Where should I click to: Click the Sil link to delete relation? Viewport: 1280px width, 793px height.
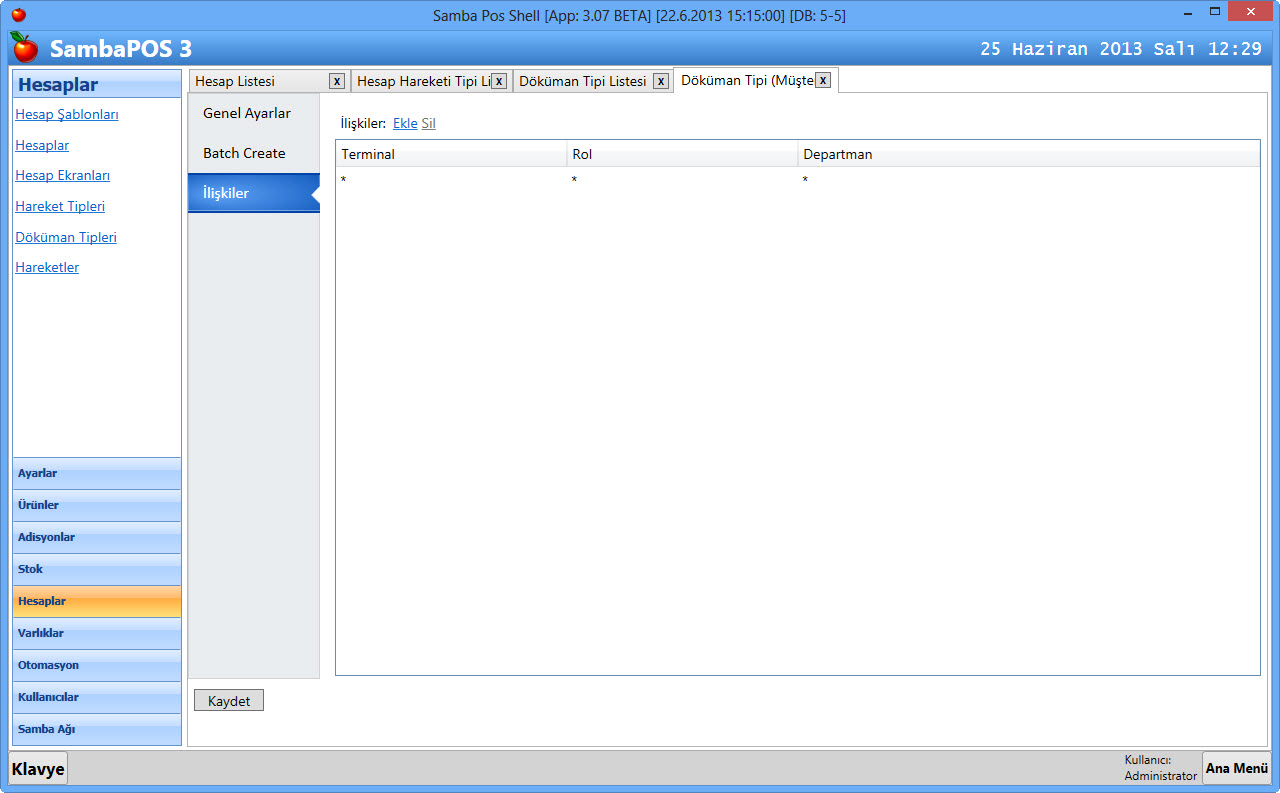click(x=428, y=124)
